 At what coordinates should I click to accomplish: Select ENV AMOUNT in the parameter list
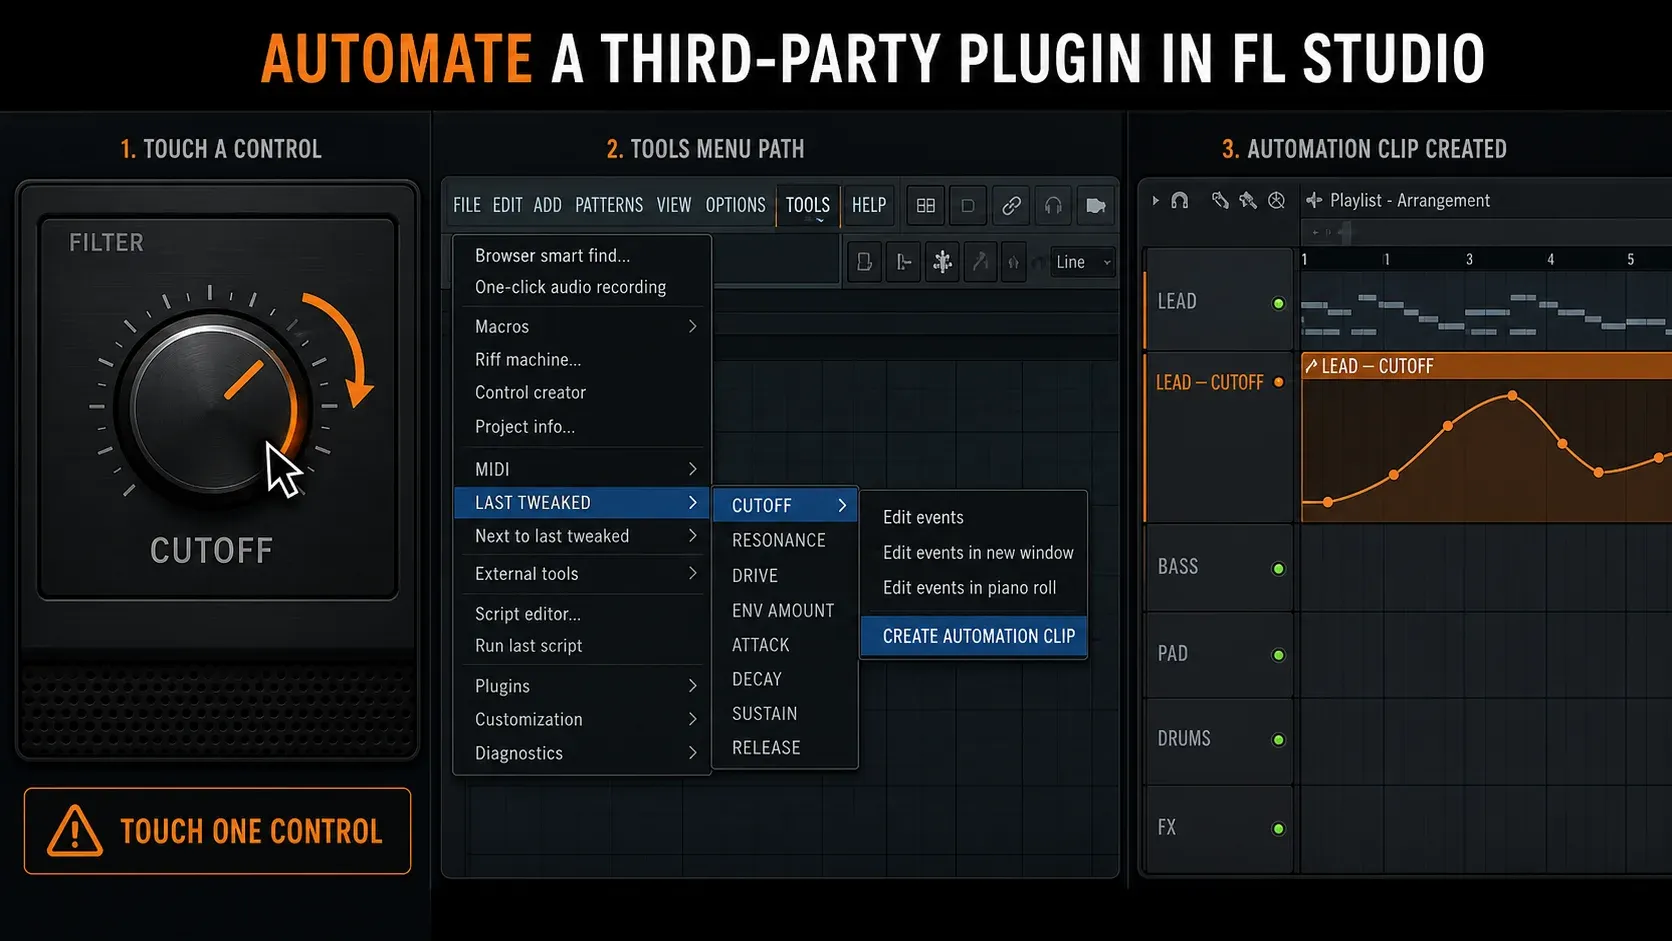pyautogui.click(x=785, y=610)
